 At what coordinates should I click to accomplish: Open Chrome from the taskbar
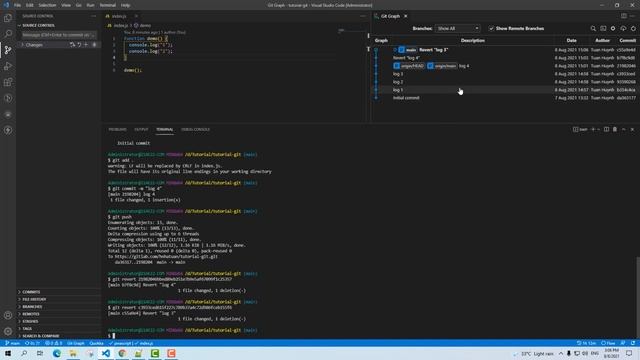point(122,353)
